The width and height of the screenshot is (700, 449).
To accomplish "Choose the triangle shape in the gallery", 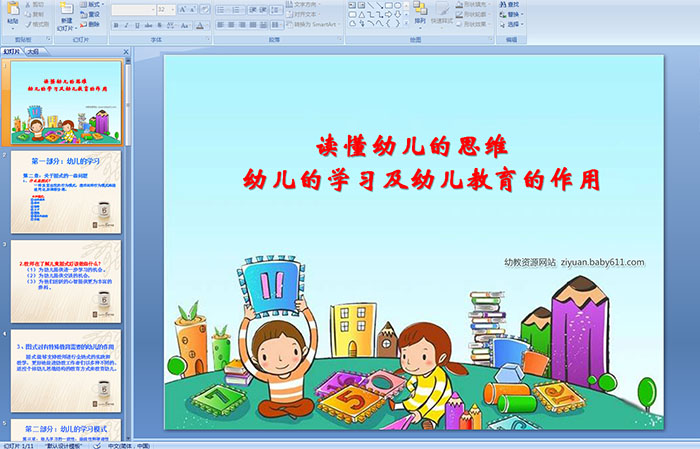I will (361, 15).
